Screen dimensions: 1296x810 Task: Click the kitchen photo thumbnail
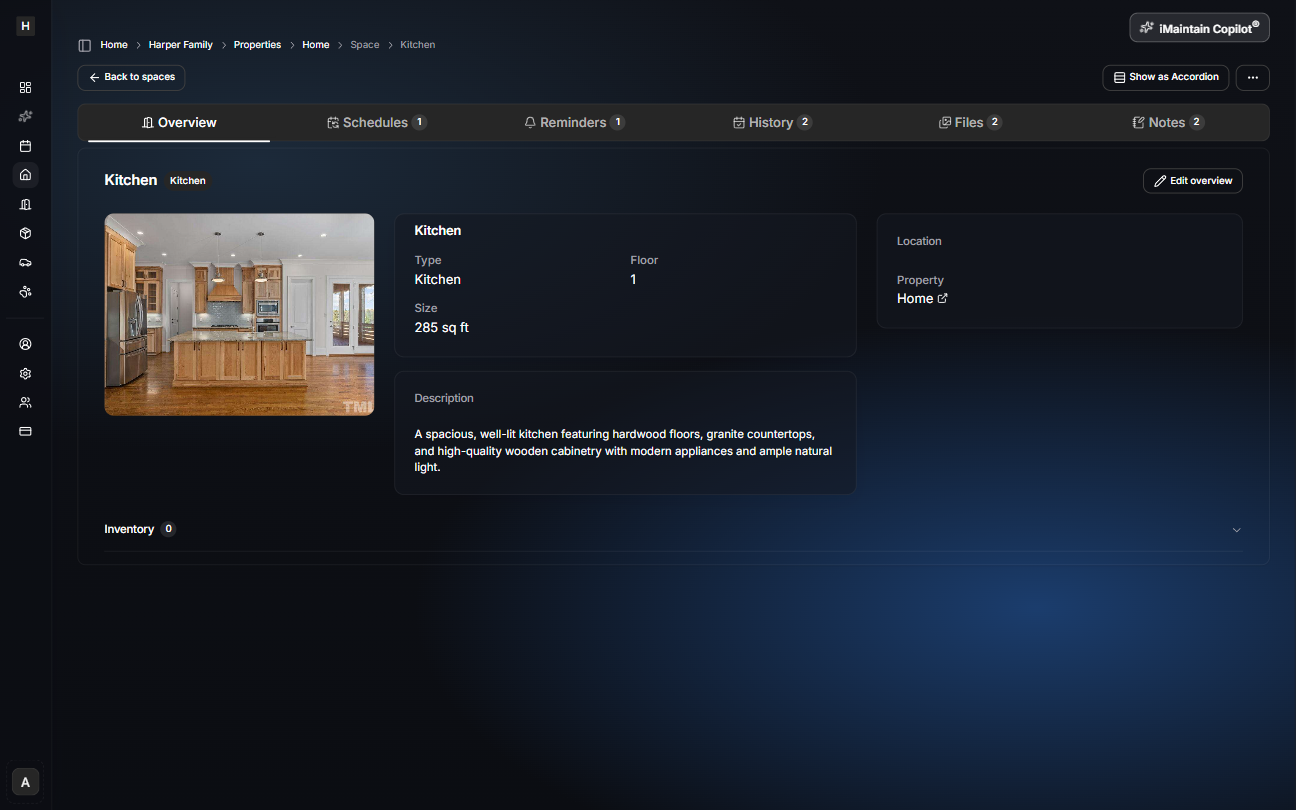pyautogui.click(x=239, y=313)
